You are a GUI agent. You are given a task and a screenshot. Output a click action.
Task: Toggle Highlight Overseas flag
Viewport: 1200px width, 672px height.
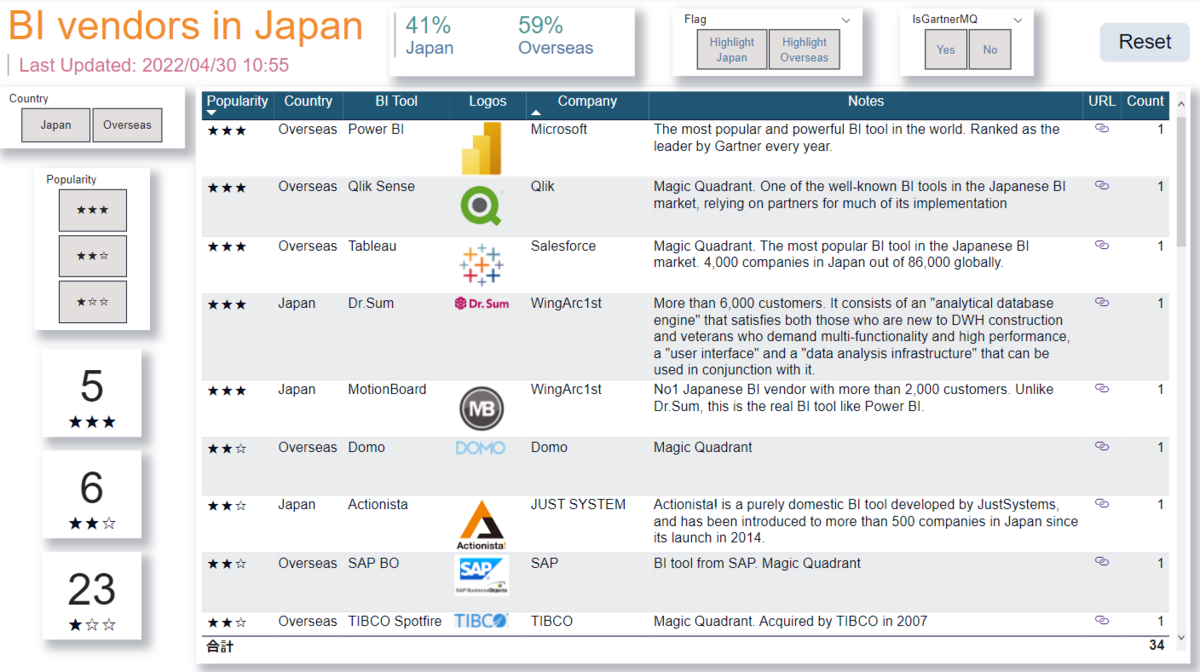[x=804, y=50]
